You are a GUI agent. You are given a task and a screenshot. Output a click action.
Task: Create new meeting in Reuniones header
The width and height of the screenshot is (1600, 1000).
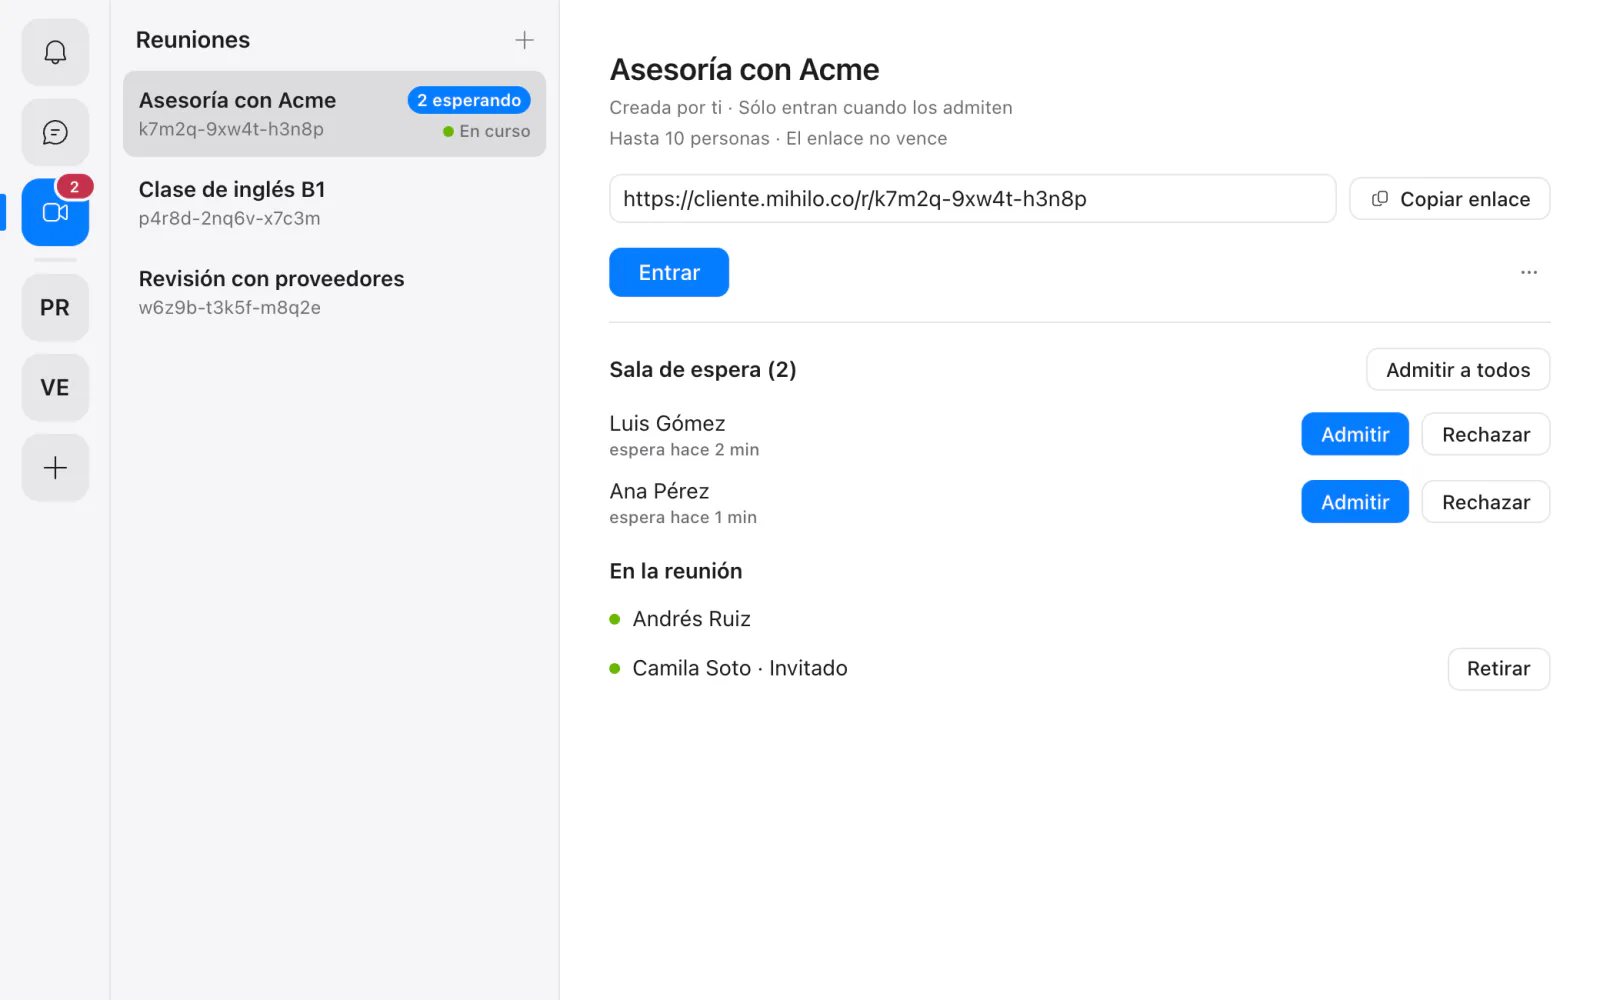point(524,40)
